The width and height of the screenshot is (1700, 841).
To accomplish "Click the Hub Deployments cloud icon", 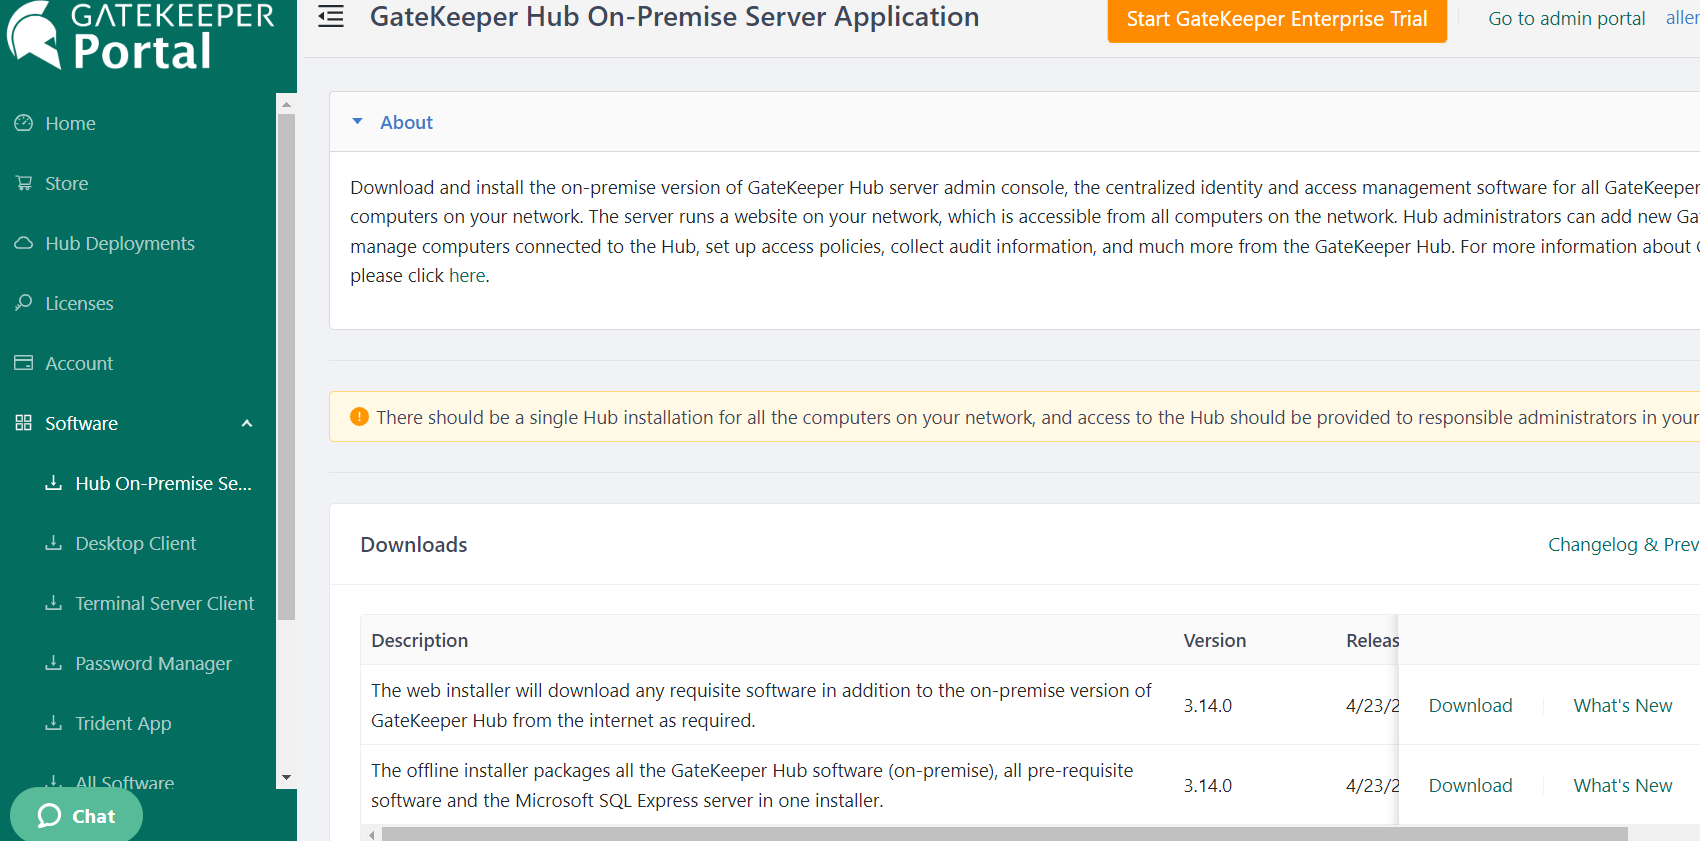I will 24,243.
